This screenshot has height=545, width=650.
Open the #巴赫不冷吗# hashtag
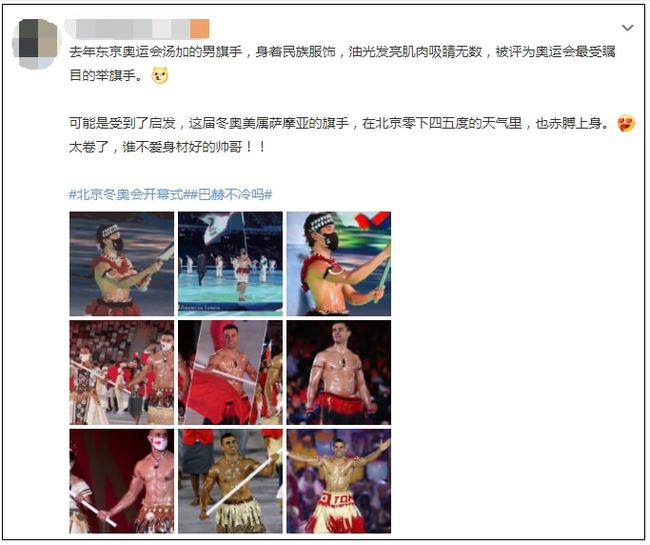(x=228, y=194)
